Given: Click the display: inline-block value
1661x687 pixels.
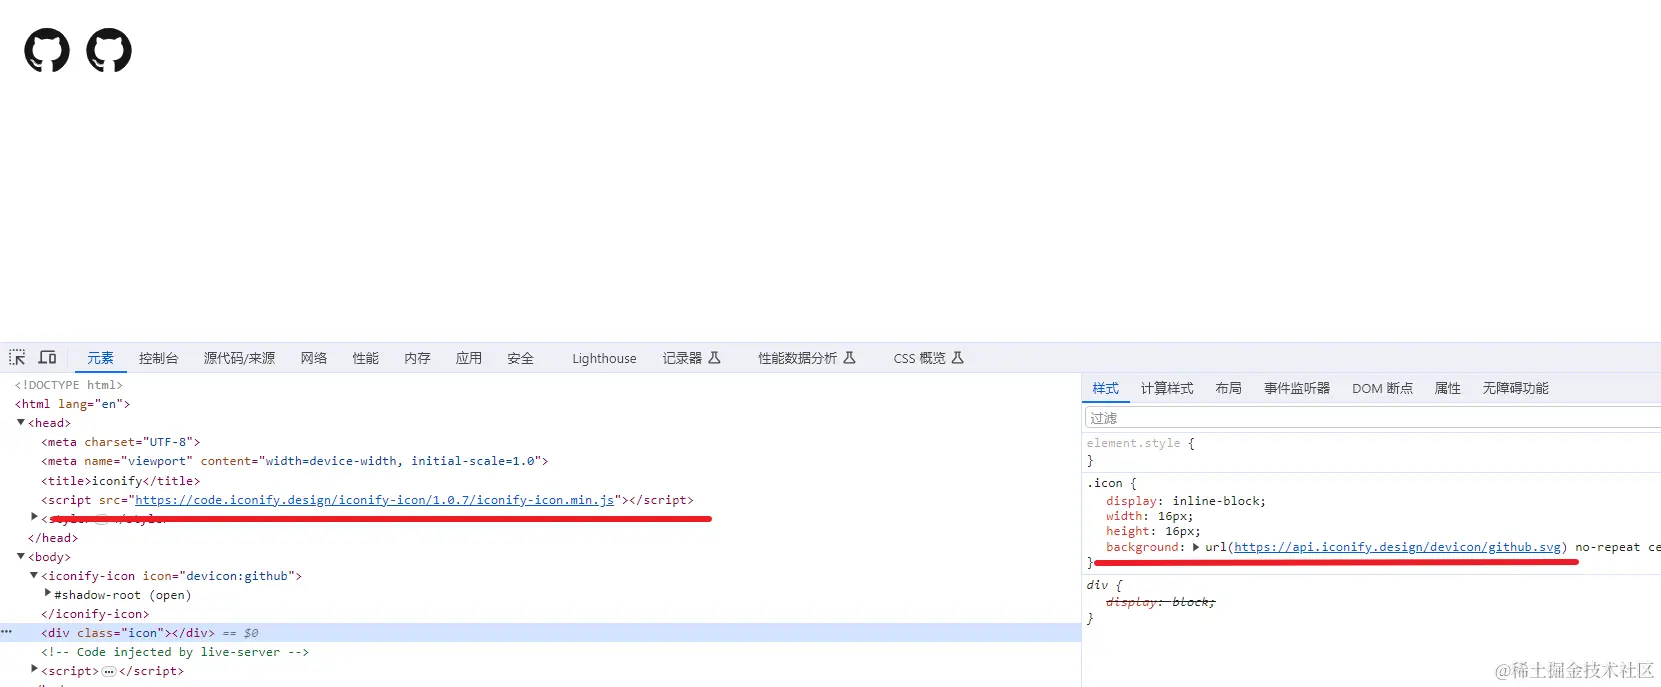Looking at the screenshot, I should [x=1218, y=501].
